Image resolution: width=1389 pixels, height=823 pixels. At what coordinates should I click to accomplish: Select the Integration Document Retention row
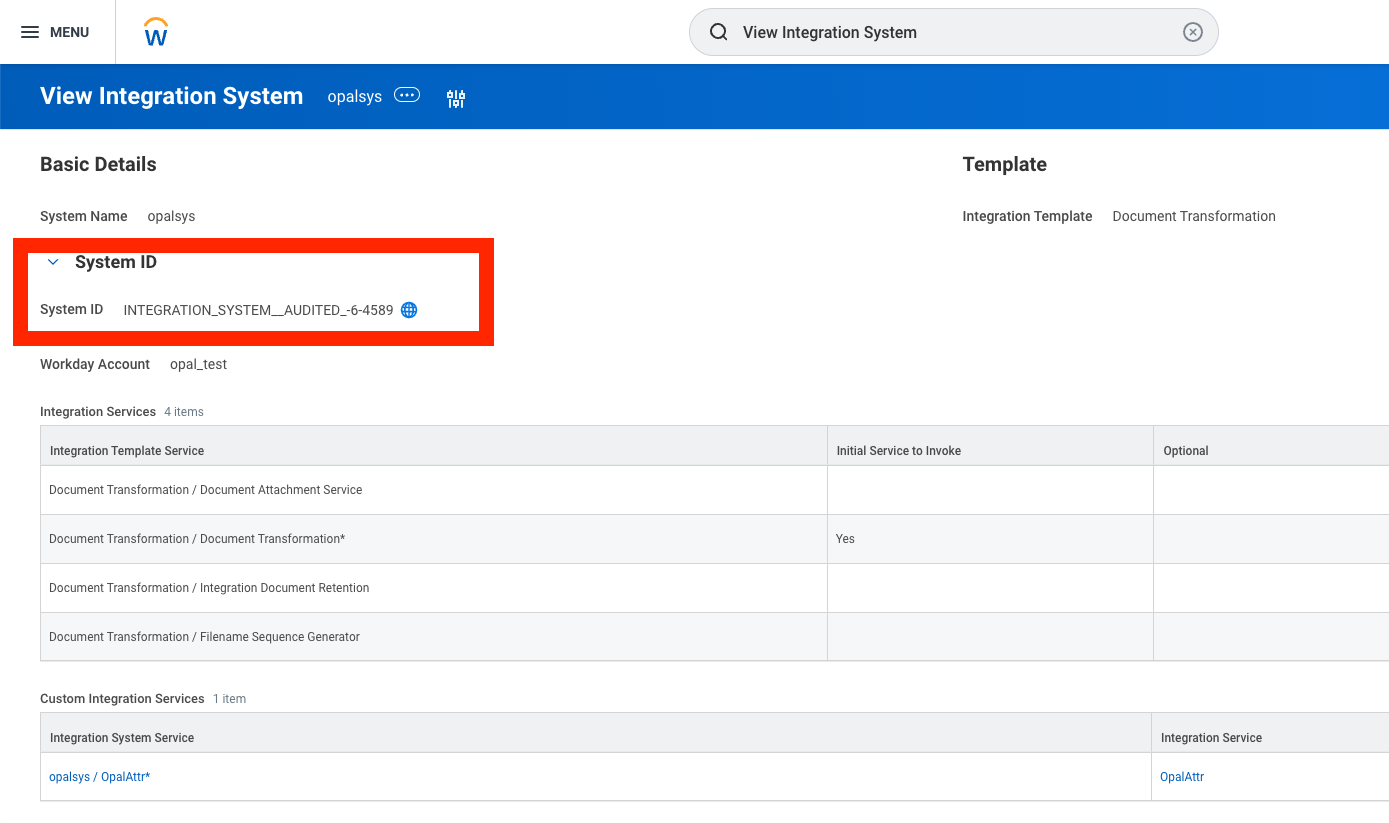click(714, 588)
